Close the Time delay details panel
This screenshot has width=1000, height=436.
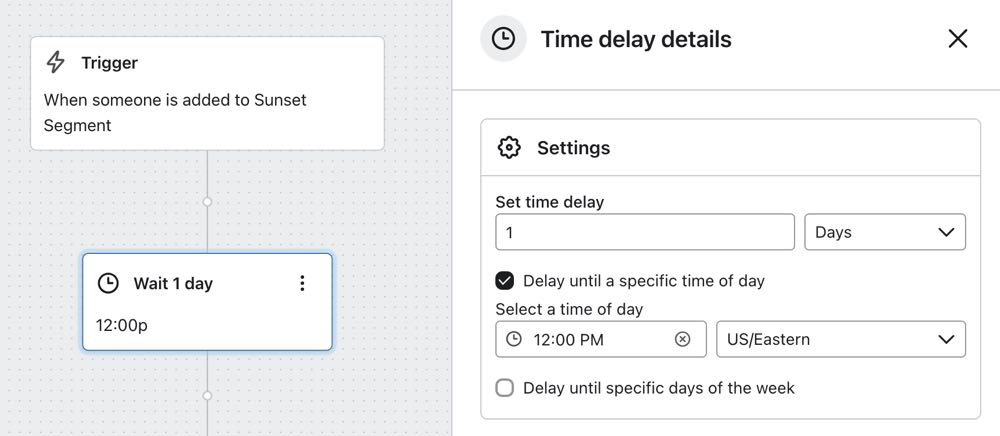(x=957, y=39)
